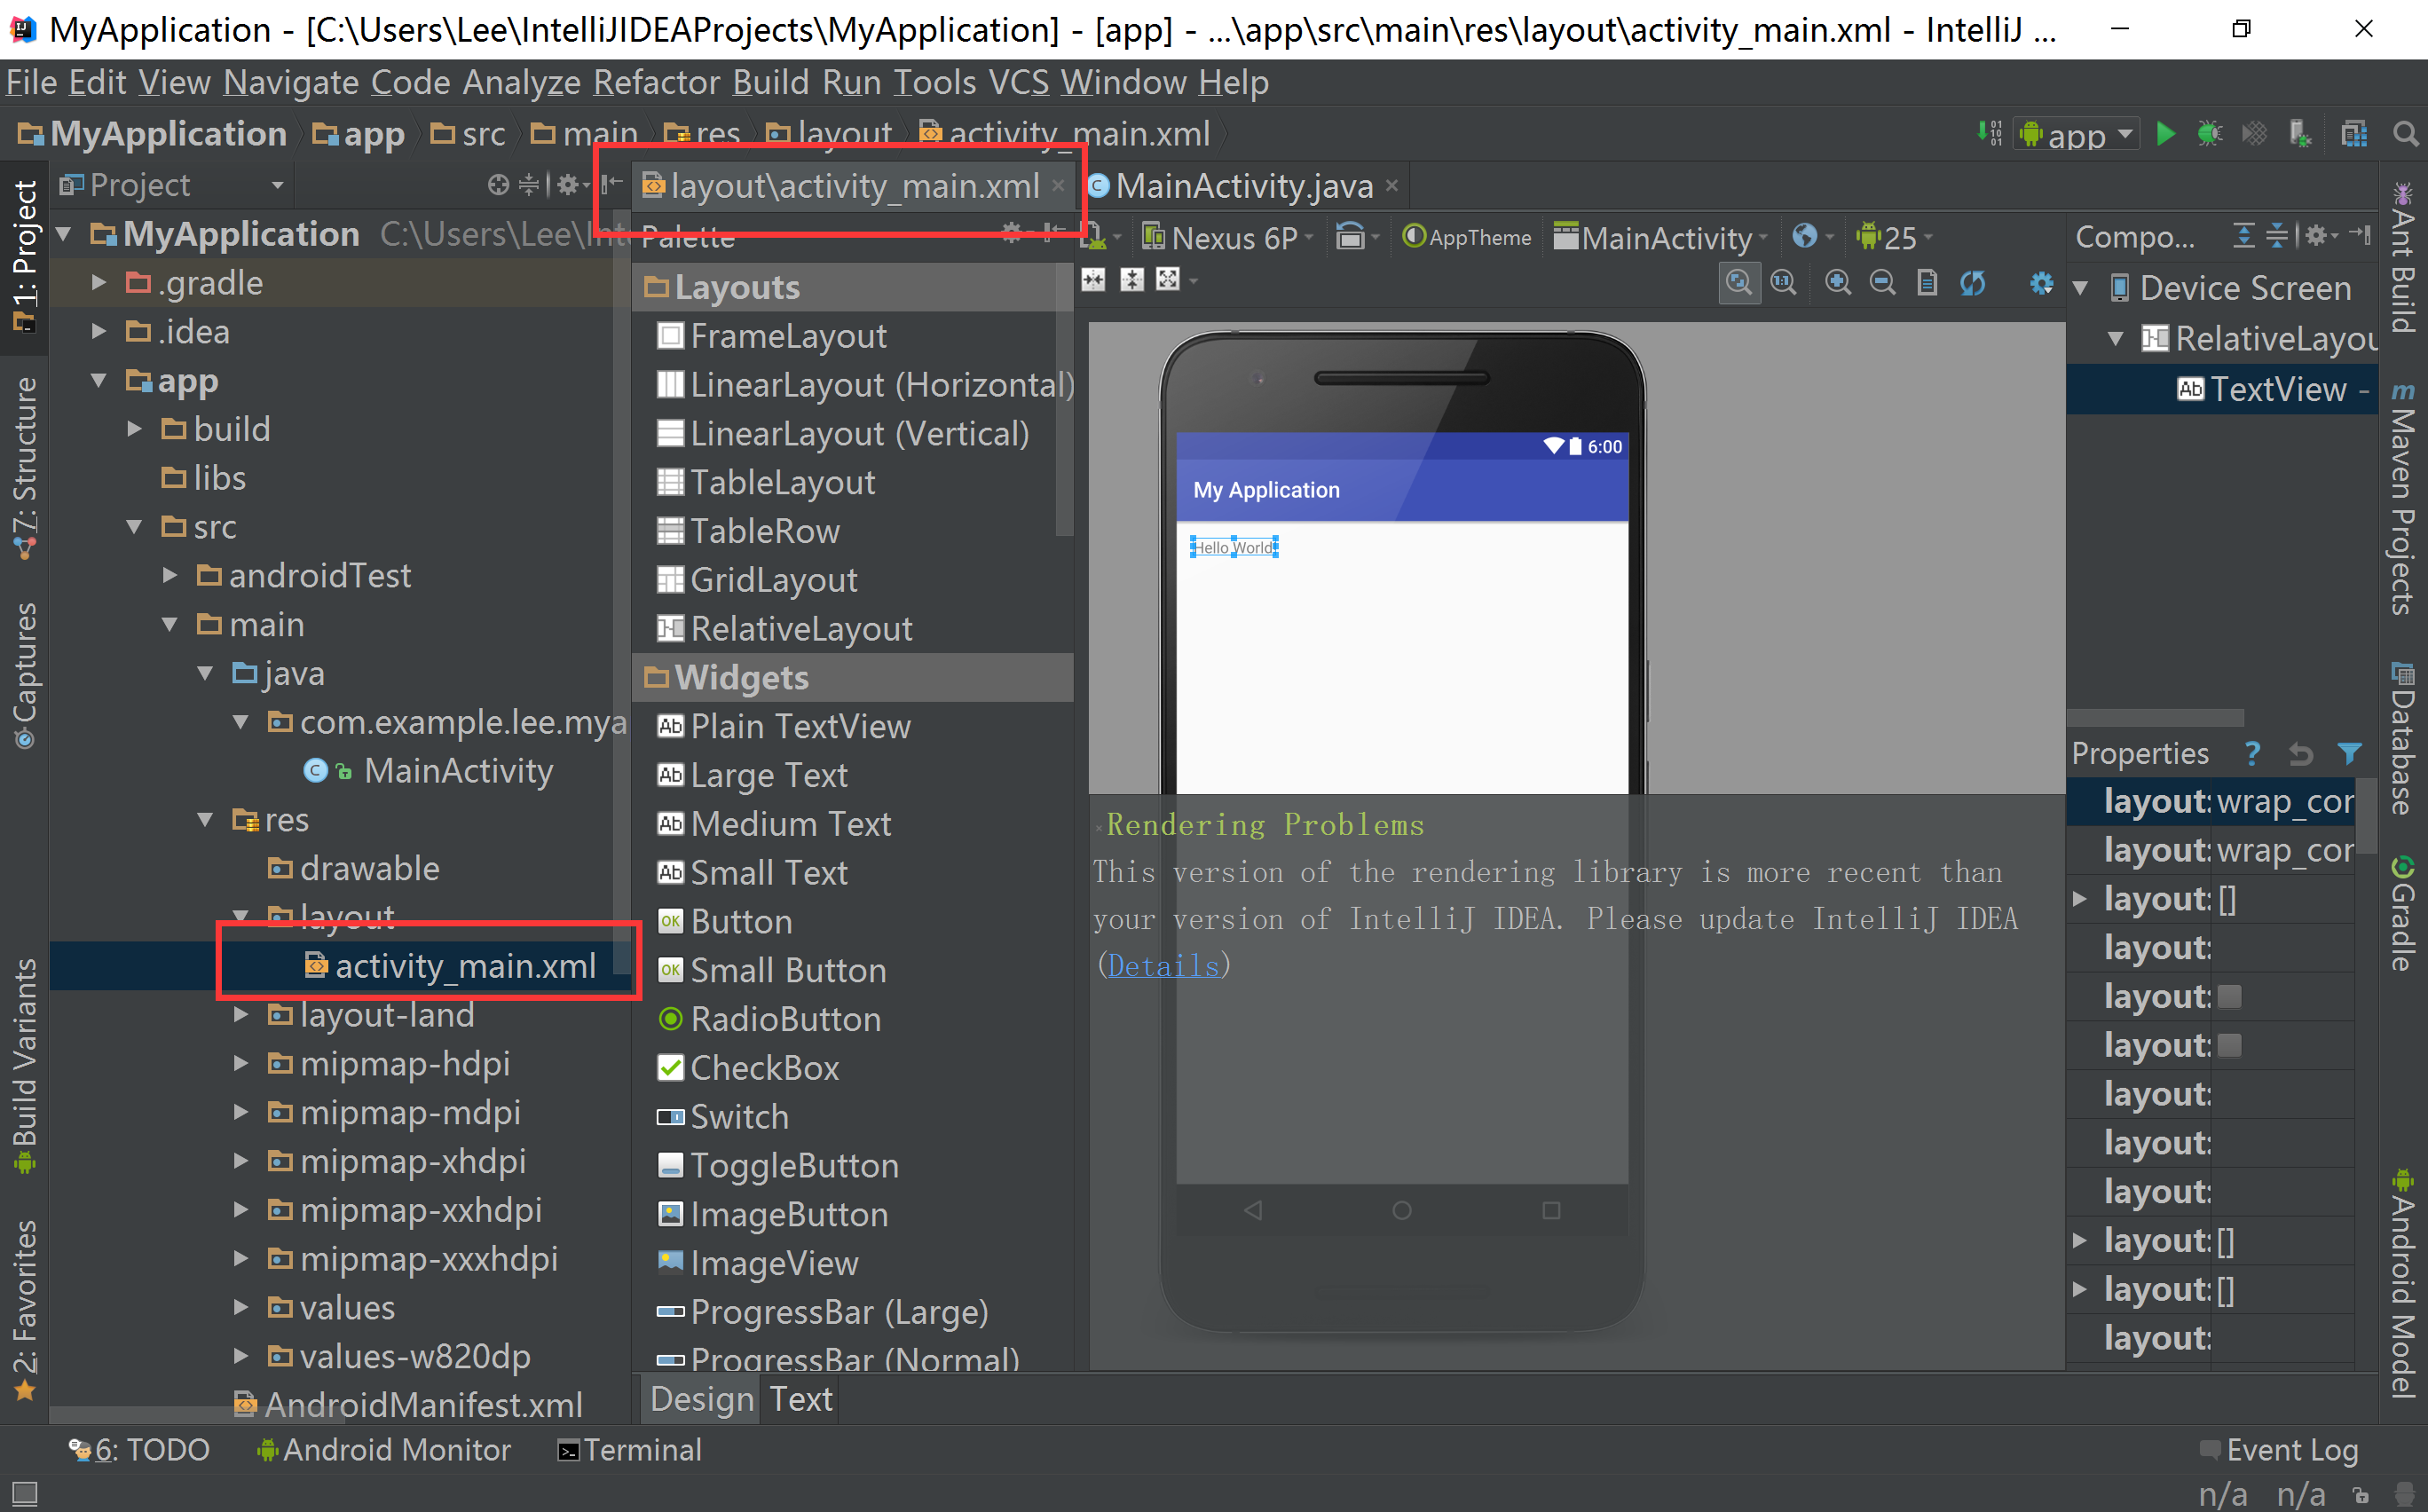This screenshot has width=2428, height=1512.
Task: Click the AppTheme theme selector
Action: tap(1467, 237)
